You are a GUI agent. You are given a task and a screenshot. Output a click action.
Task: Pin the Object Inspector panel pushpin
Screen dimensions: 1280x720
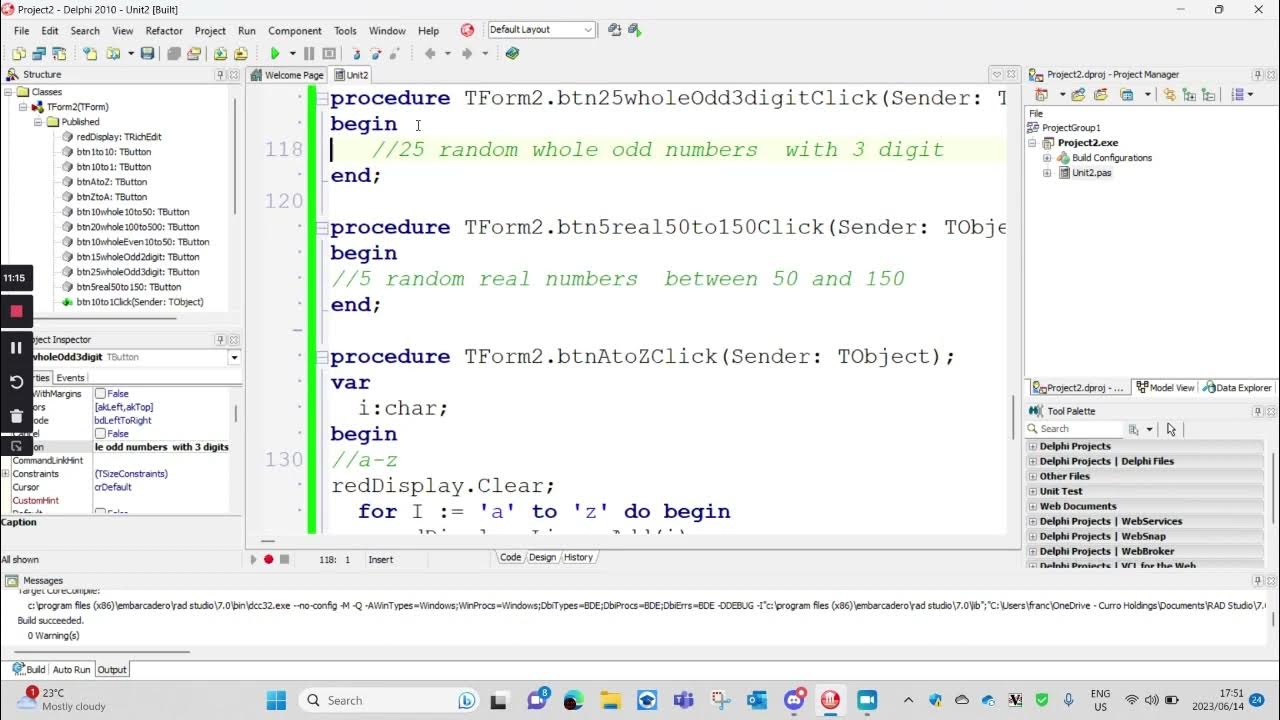(220, 340)
